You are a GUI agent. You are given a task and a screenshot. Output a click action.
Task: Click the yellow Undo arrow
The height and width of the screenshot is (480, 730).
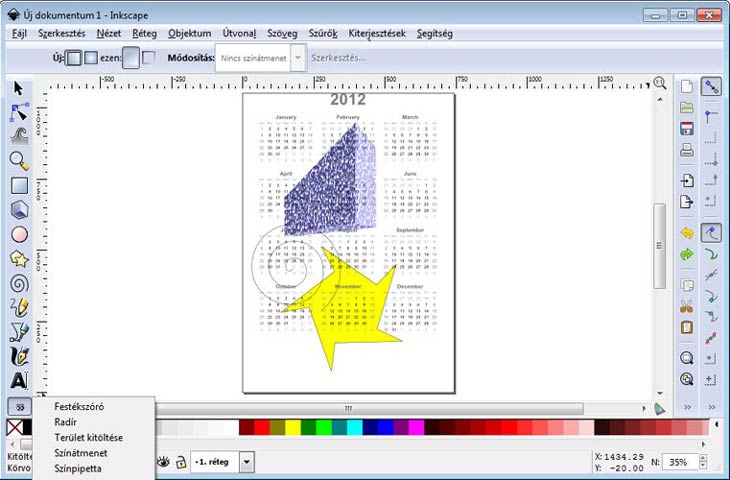687,232
